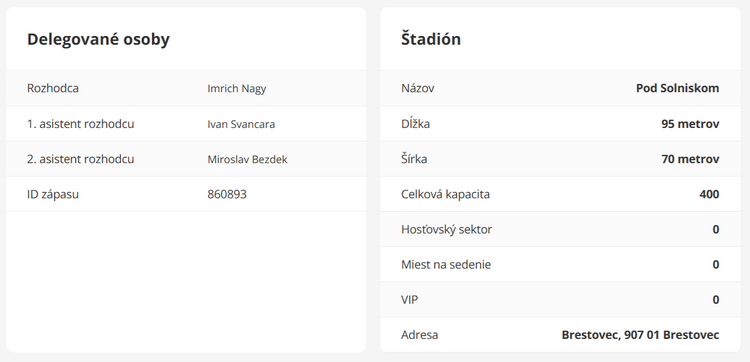Click the Rozhodca label

click(53, 88)
